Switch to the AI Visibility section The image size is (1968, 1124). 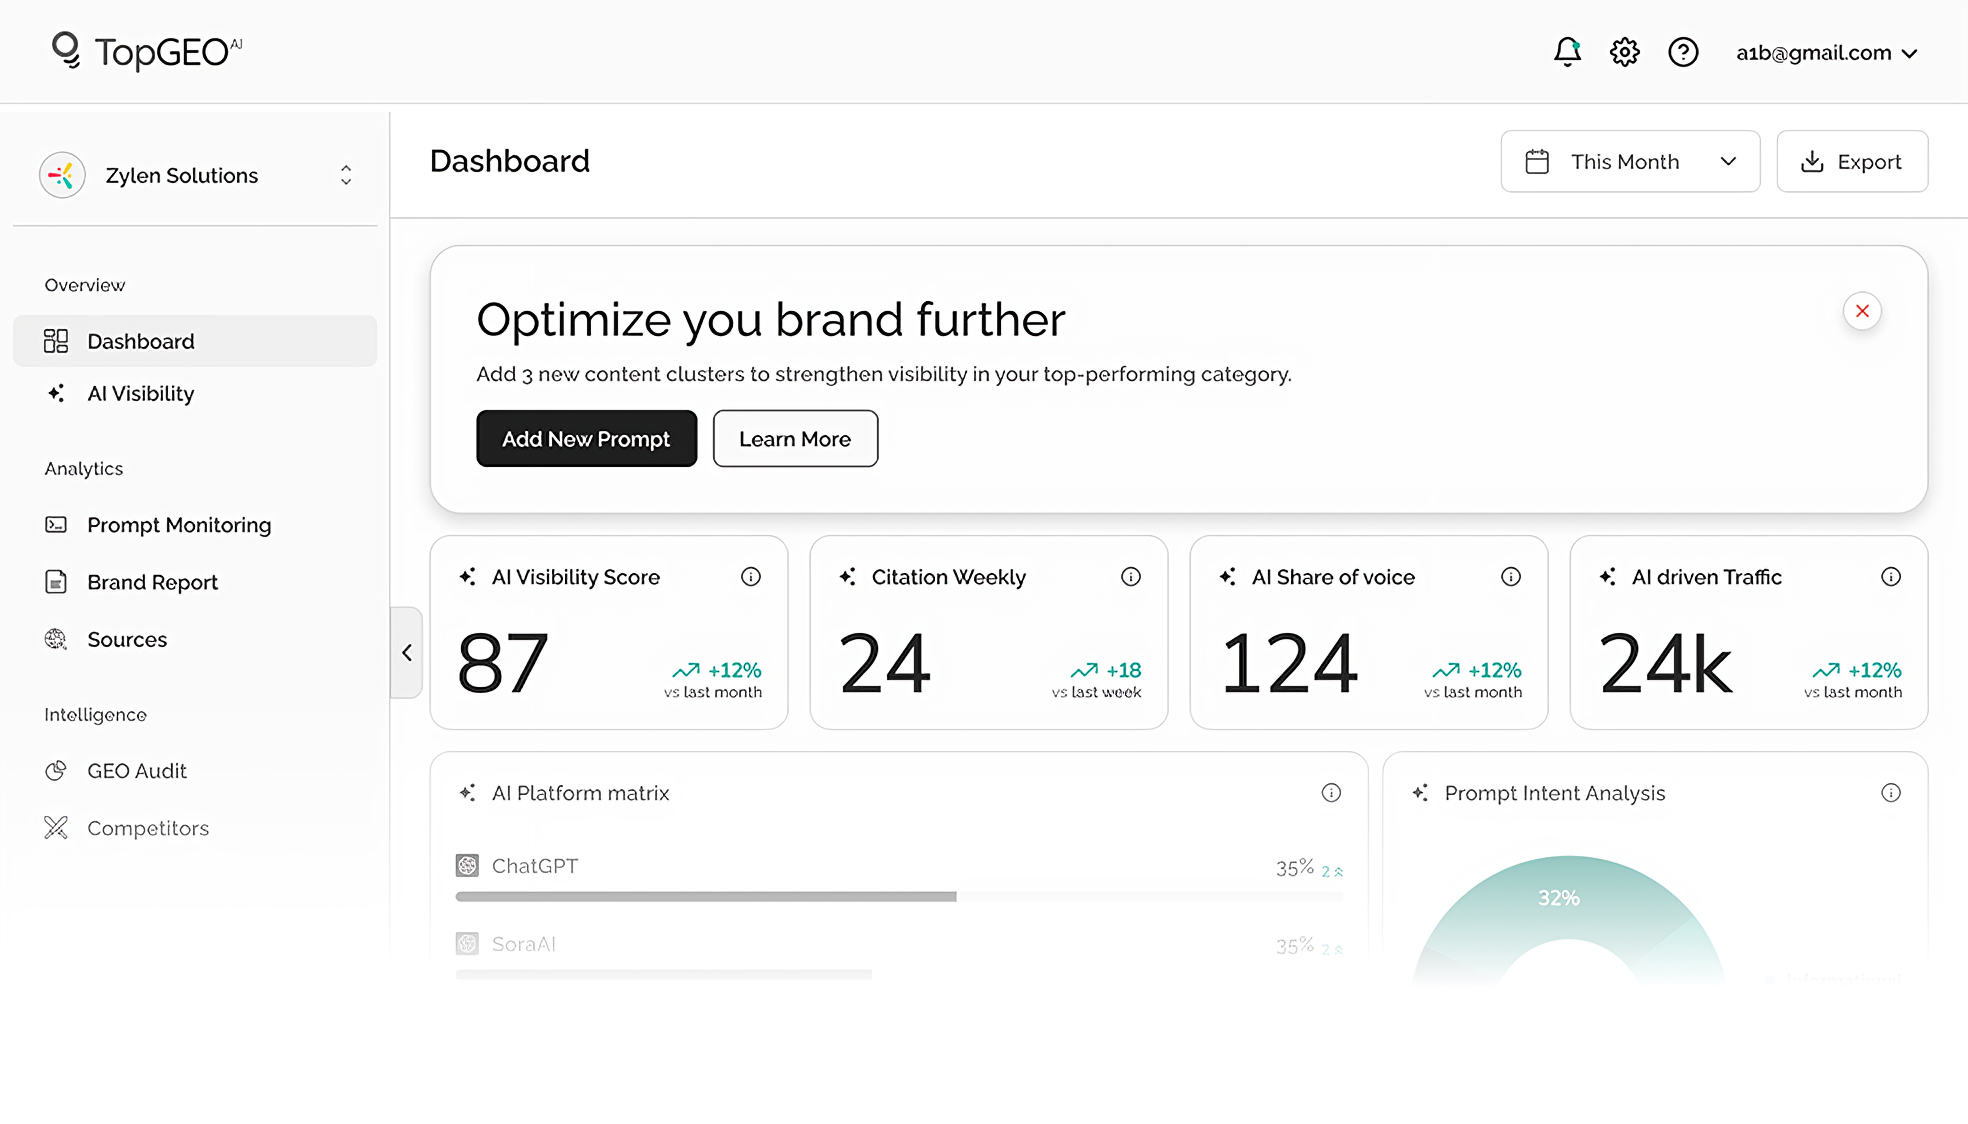point(140,393)
